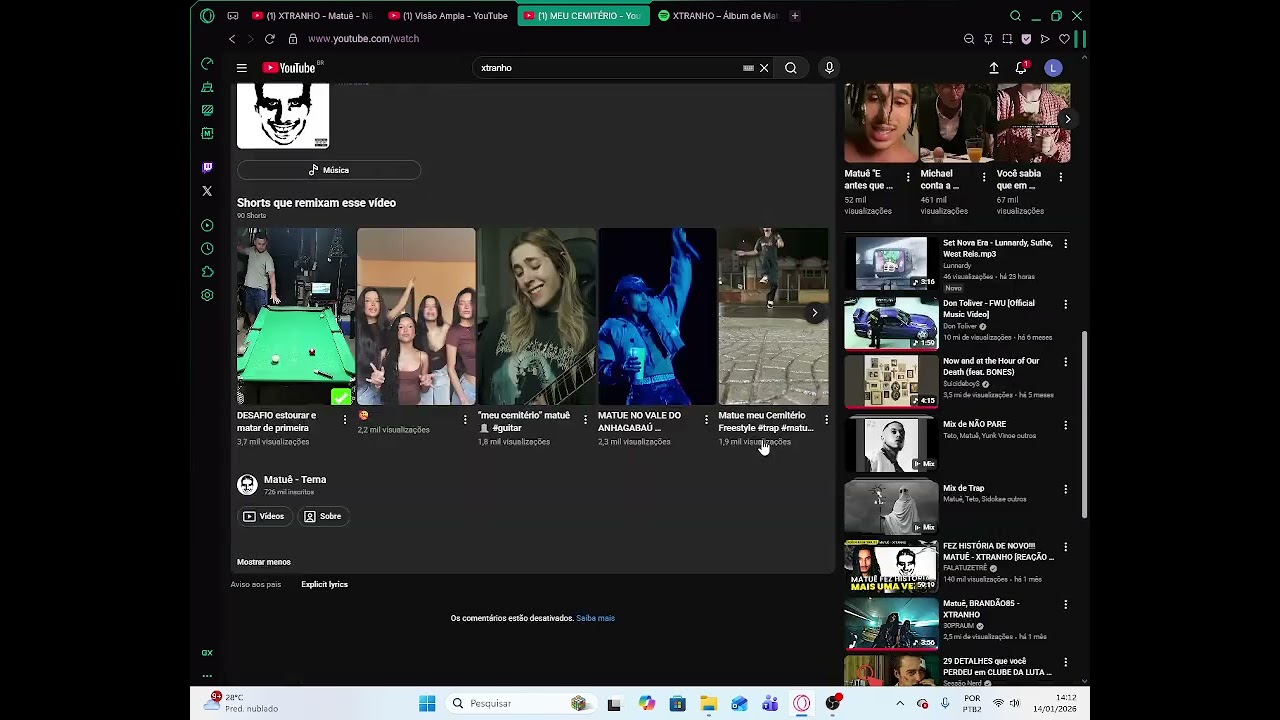Collapse the description with 'Mostrar menos'
Viewport: 1280px width, 720px height.
coord(264,562)
